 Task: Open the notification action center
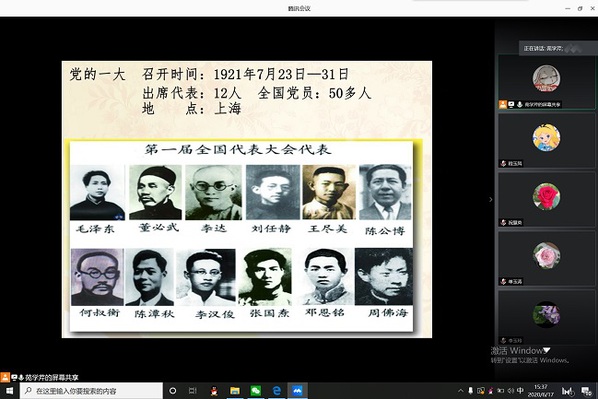pos(586,391)
